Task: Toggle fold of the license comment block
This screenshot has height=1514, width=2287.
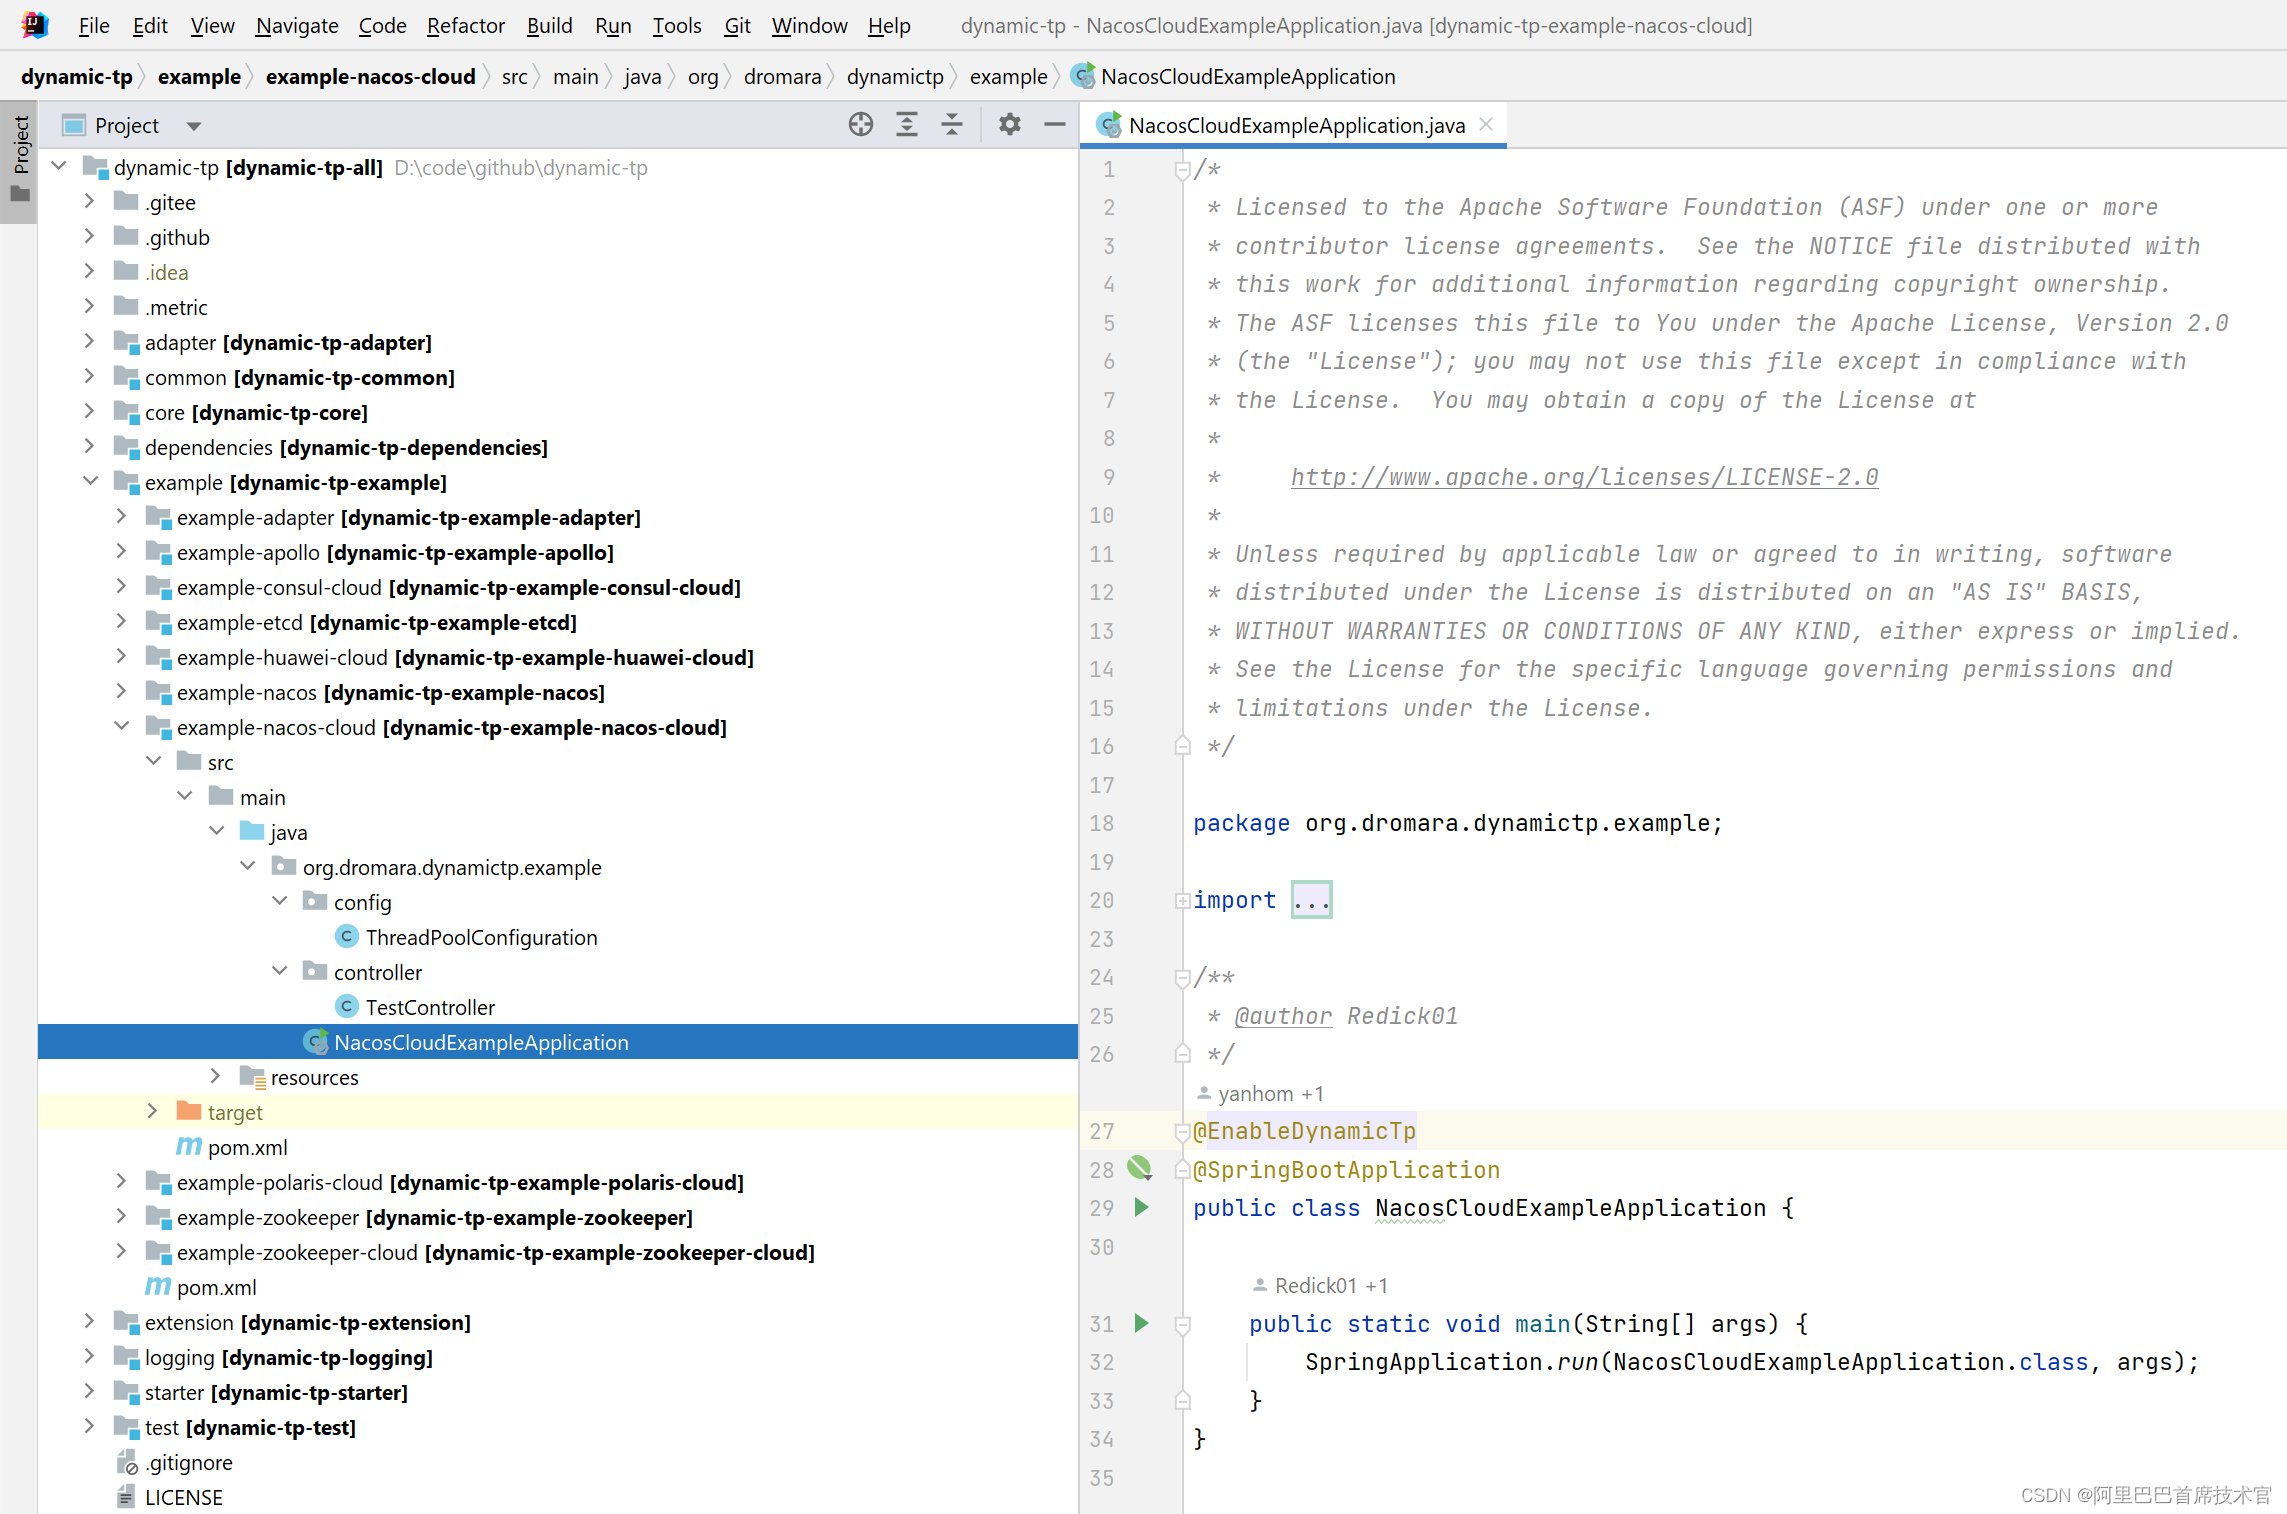Action: click(1182, 170)
